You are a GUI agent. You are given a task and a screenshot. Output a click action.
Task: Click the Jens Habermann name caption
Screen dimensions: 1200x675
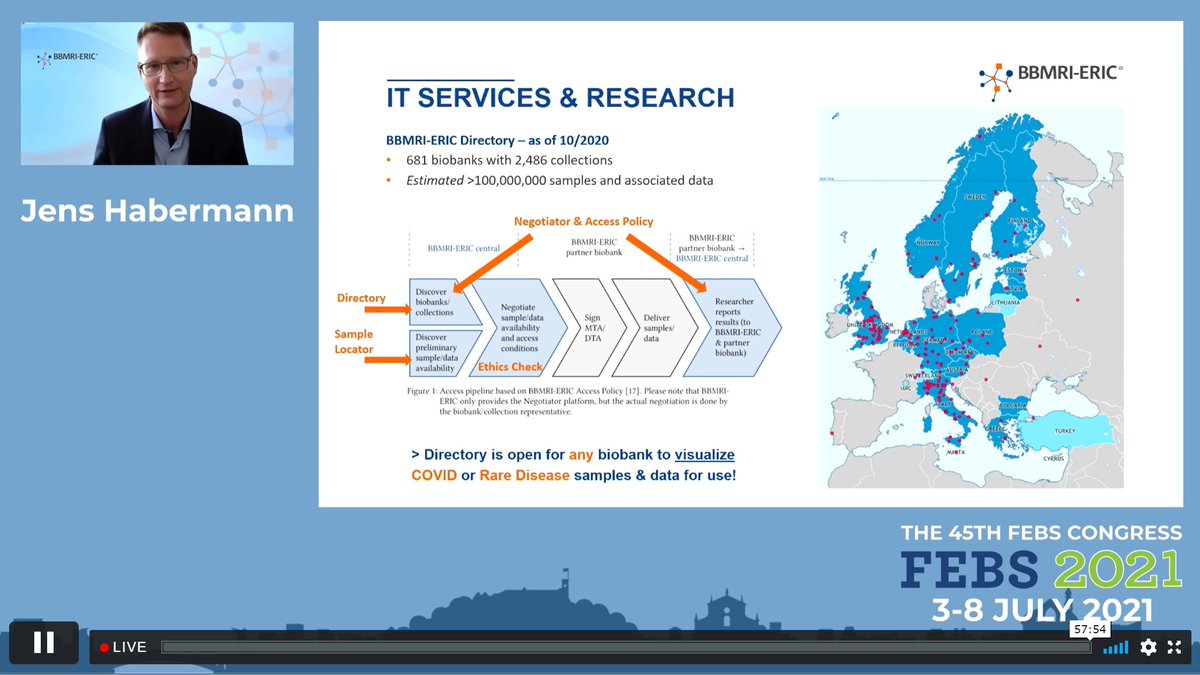(157, 211)
